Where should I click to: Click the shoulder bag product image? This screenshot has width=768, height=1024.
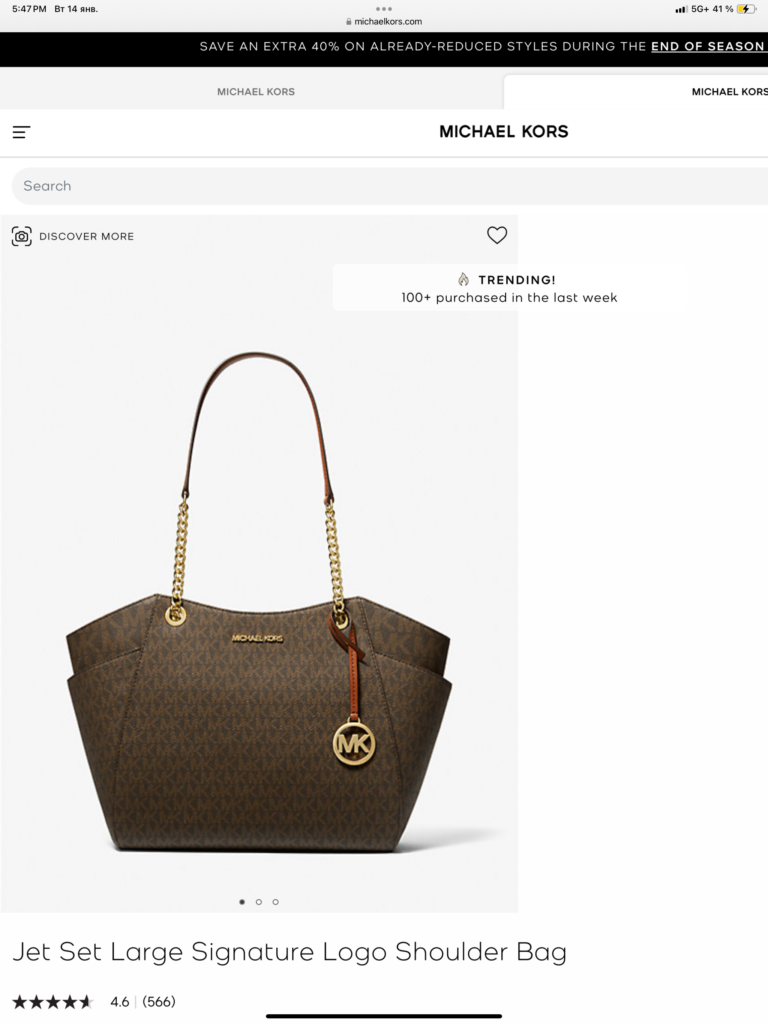(259, 601)
